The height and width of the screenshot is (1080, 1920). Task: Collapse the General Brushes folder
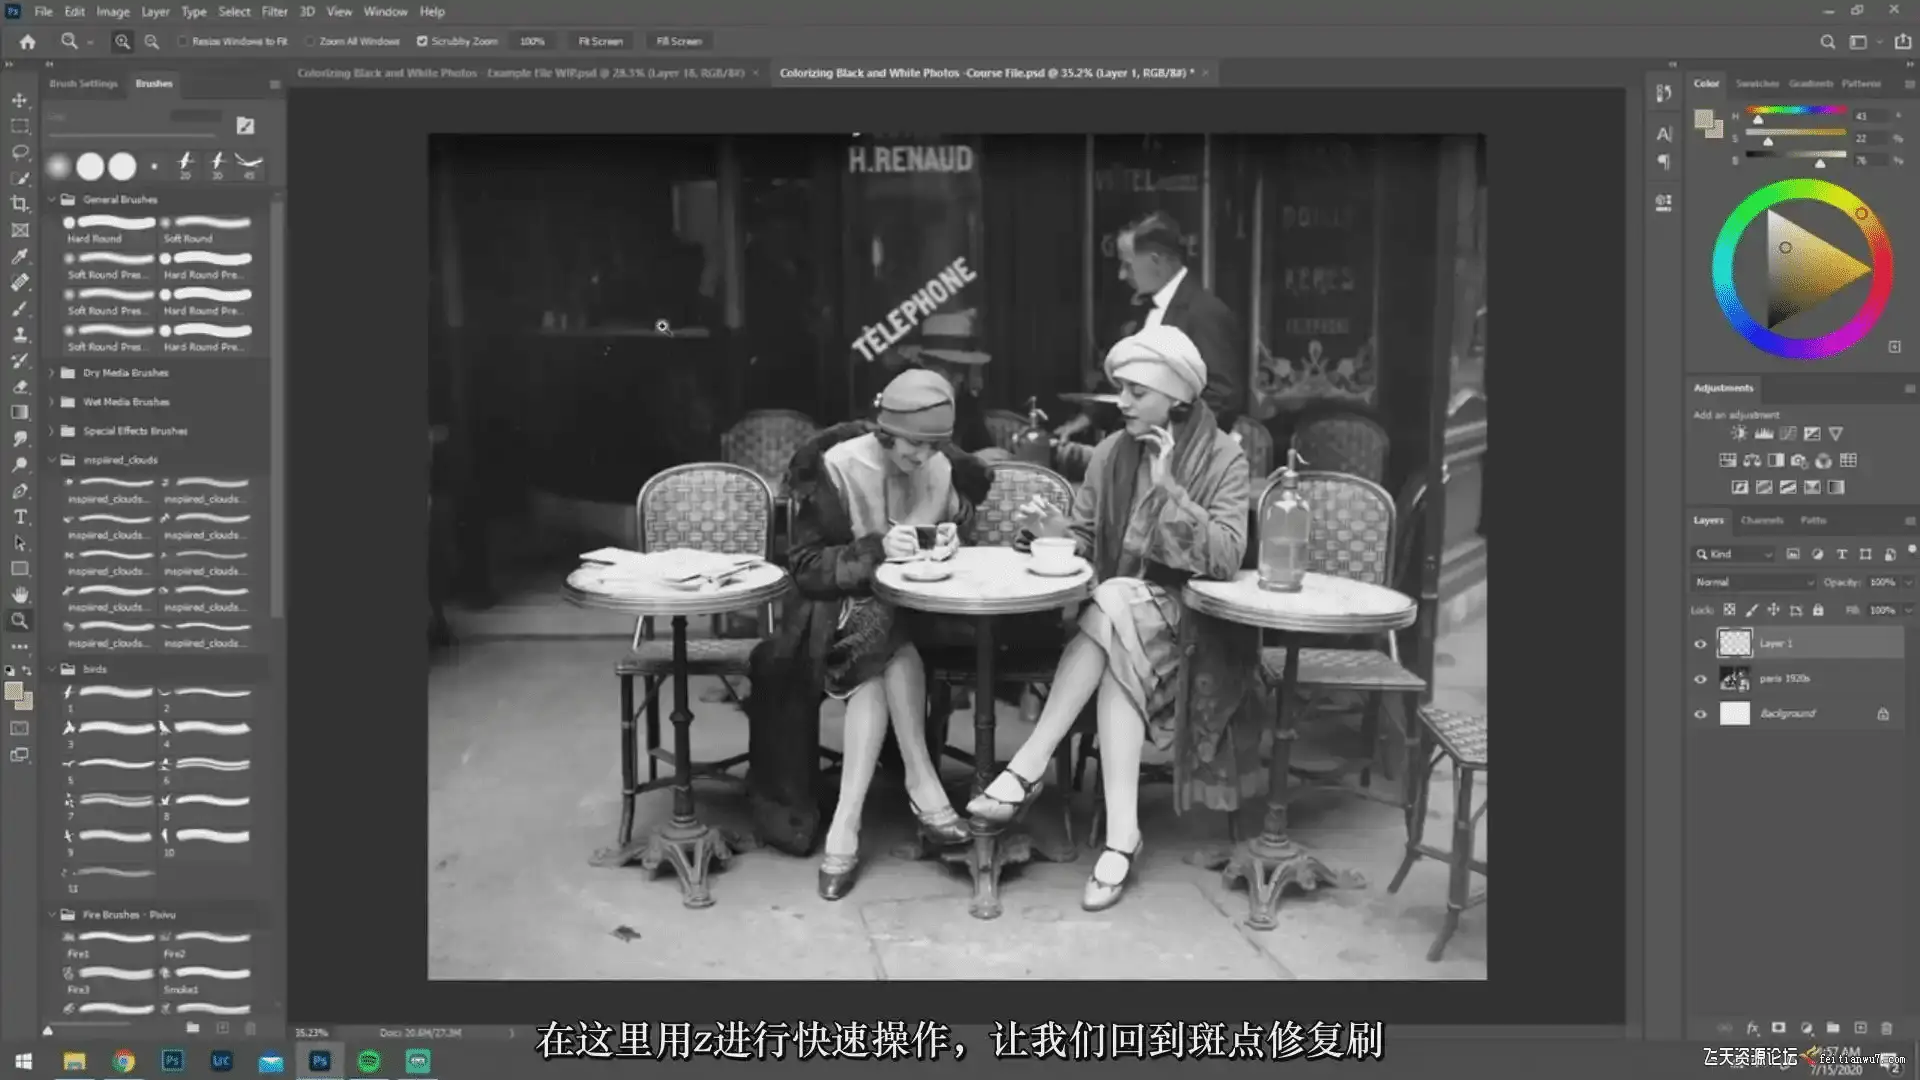52,199
